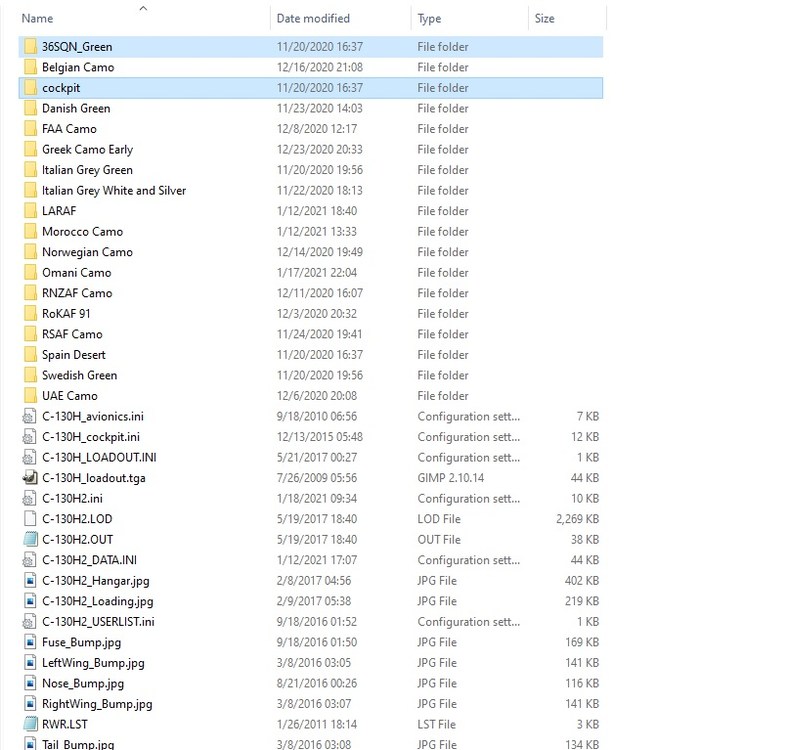Click the LOD File type cell
The height and width of the screenshot is (750, 788).
439,519
